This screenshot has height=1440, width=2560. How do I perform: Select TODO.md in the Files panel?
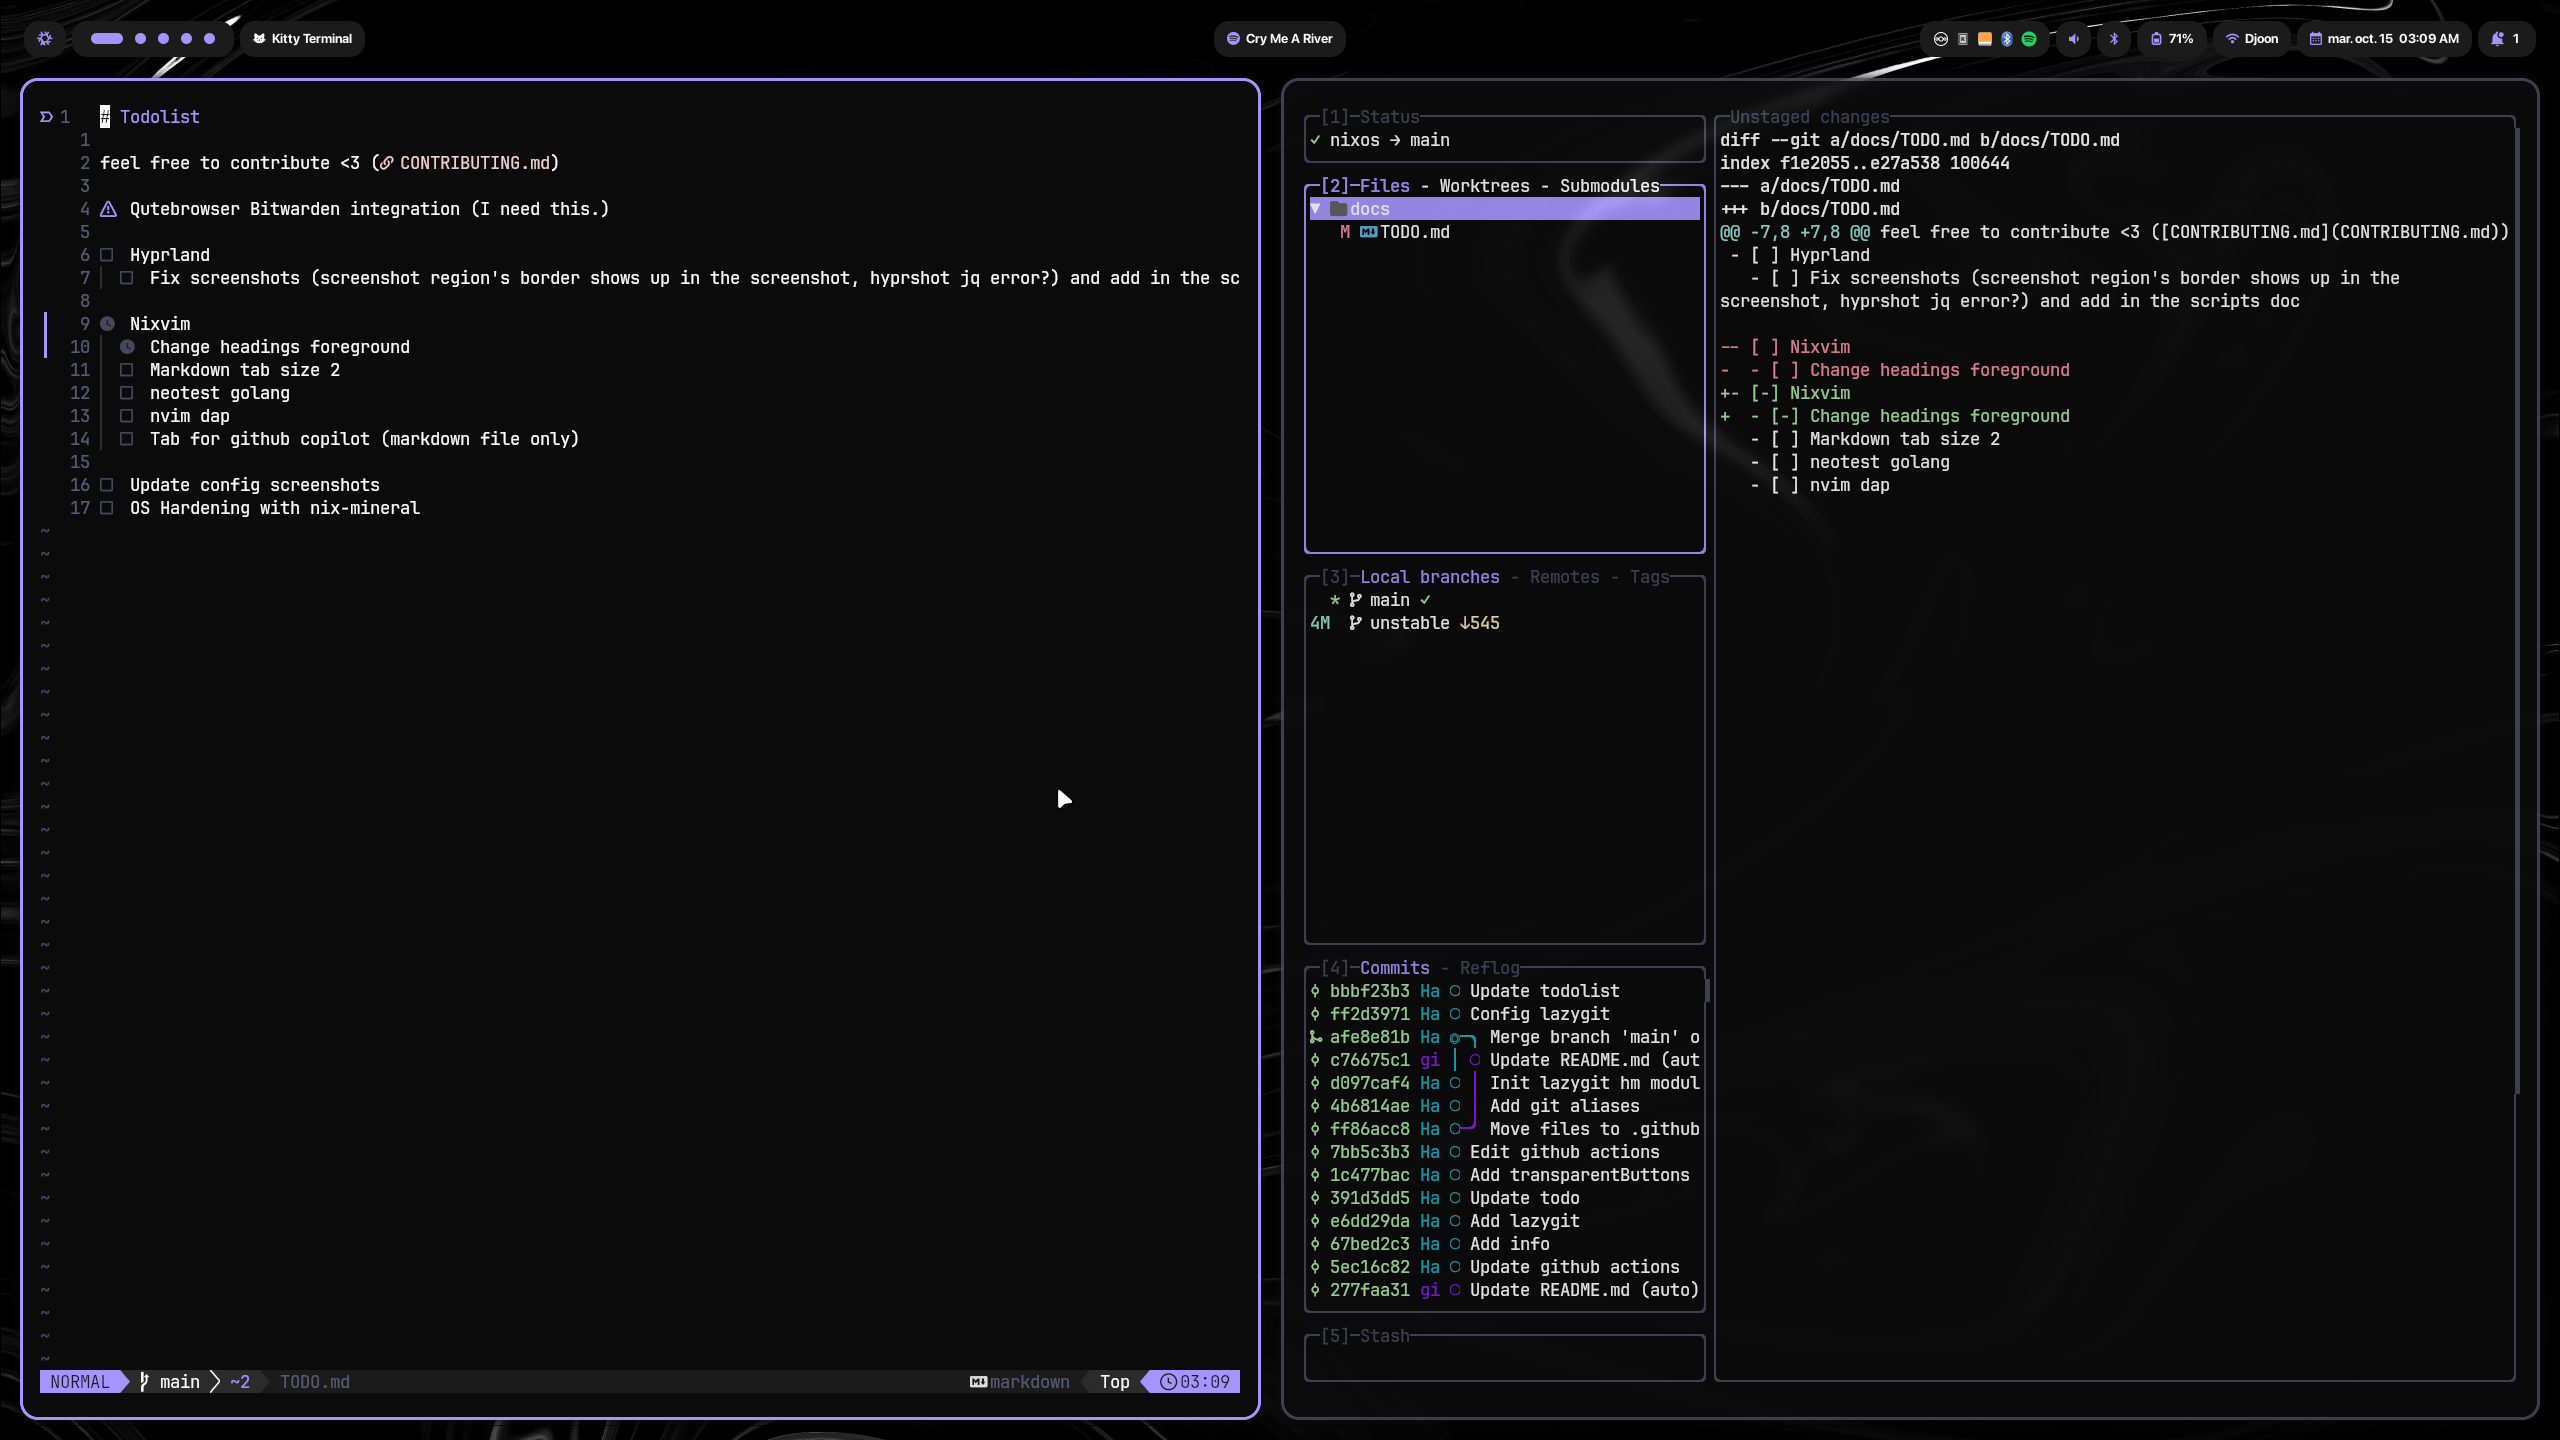pos(1413,232)
